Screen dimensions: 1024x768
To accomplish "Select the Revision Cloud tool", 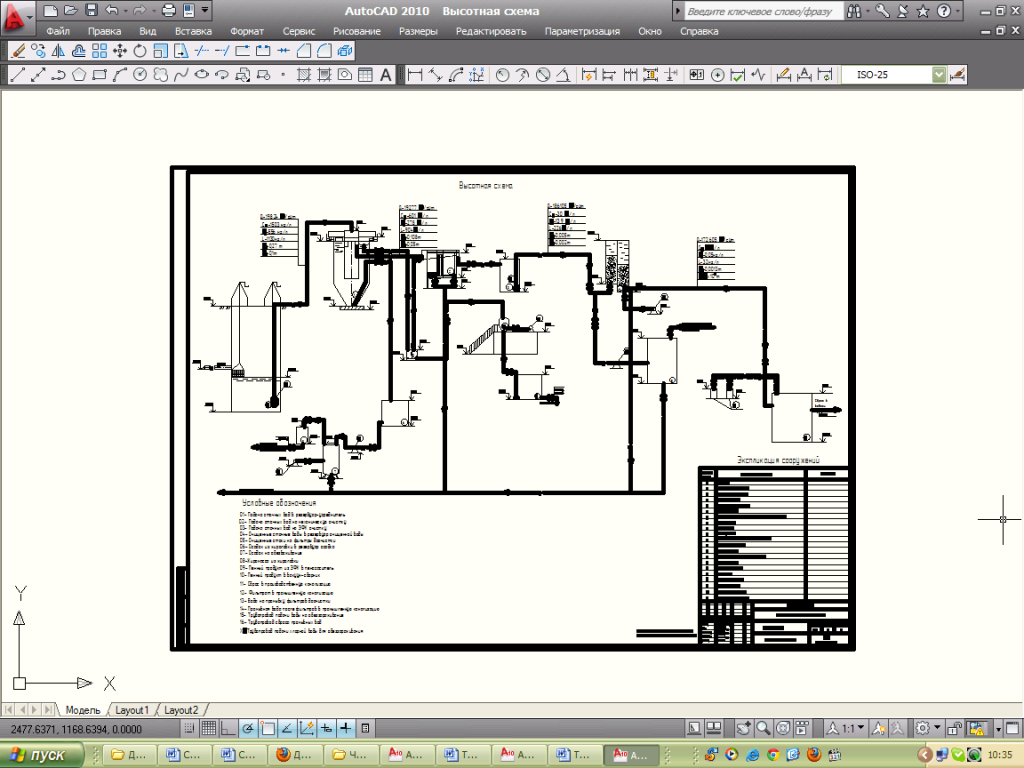I will pyautogui.click(x=161, y=75).
